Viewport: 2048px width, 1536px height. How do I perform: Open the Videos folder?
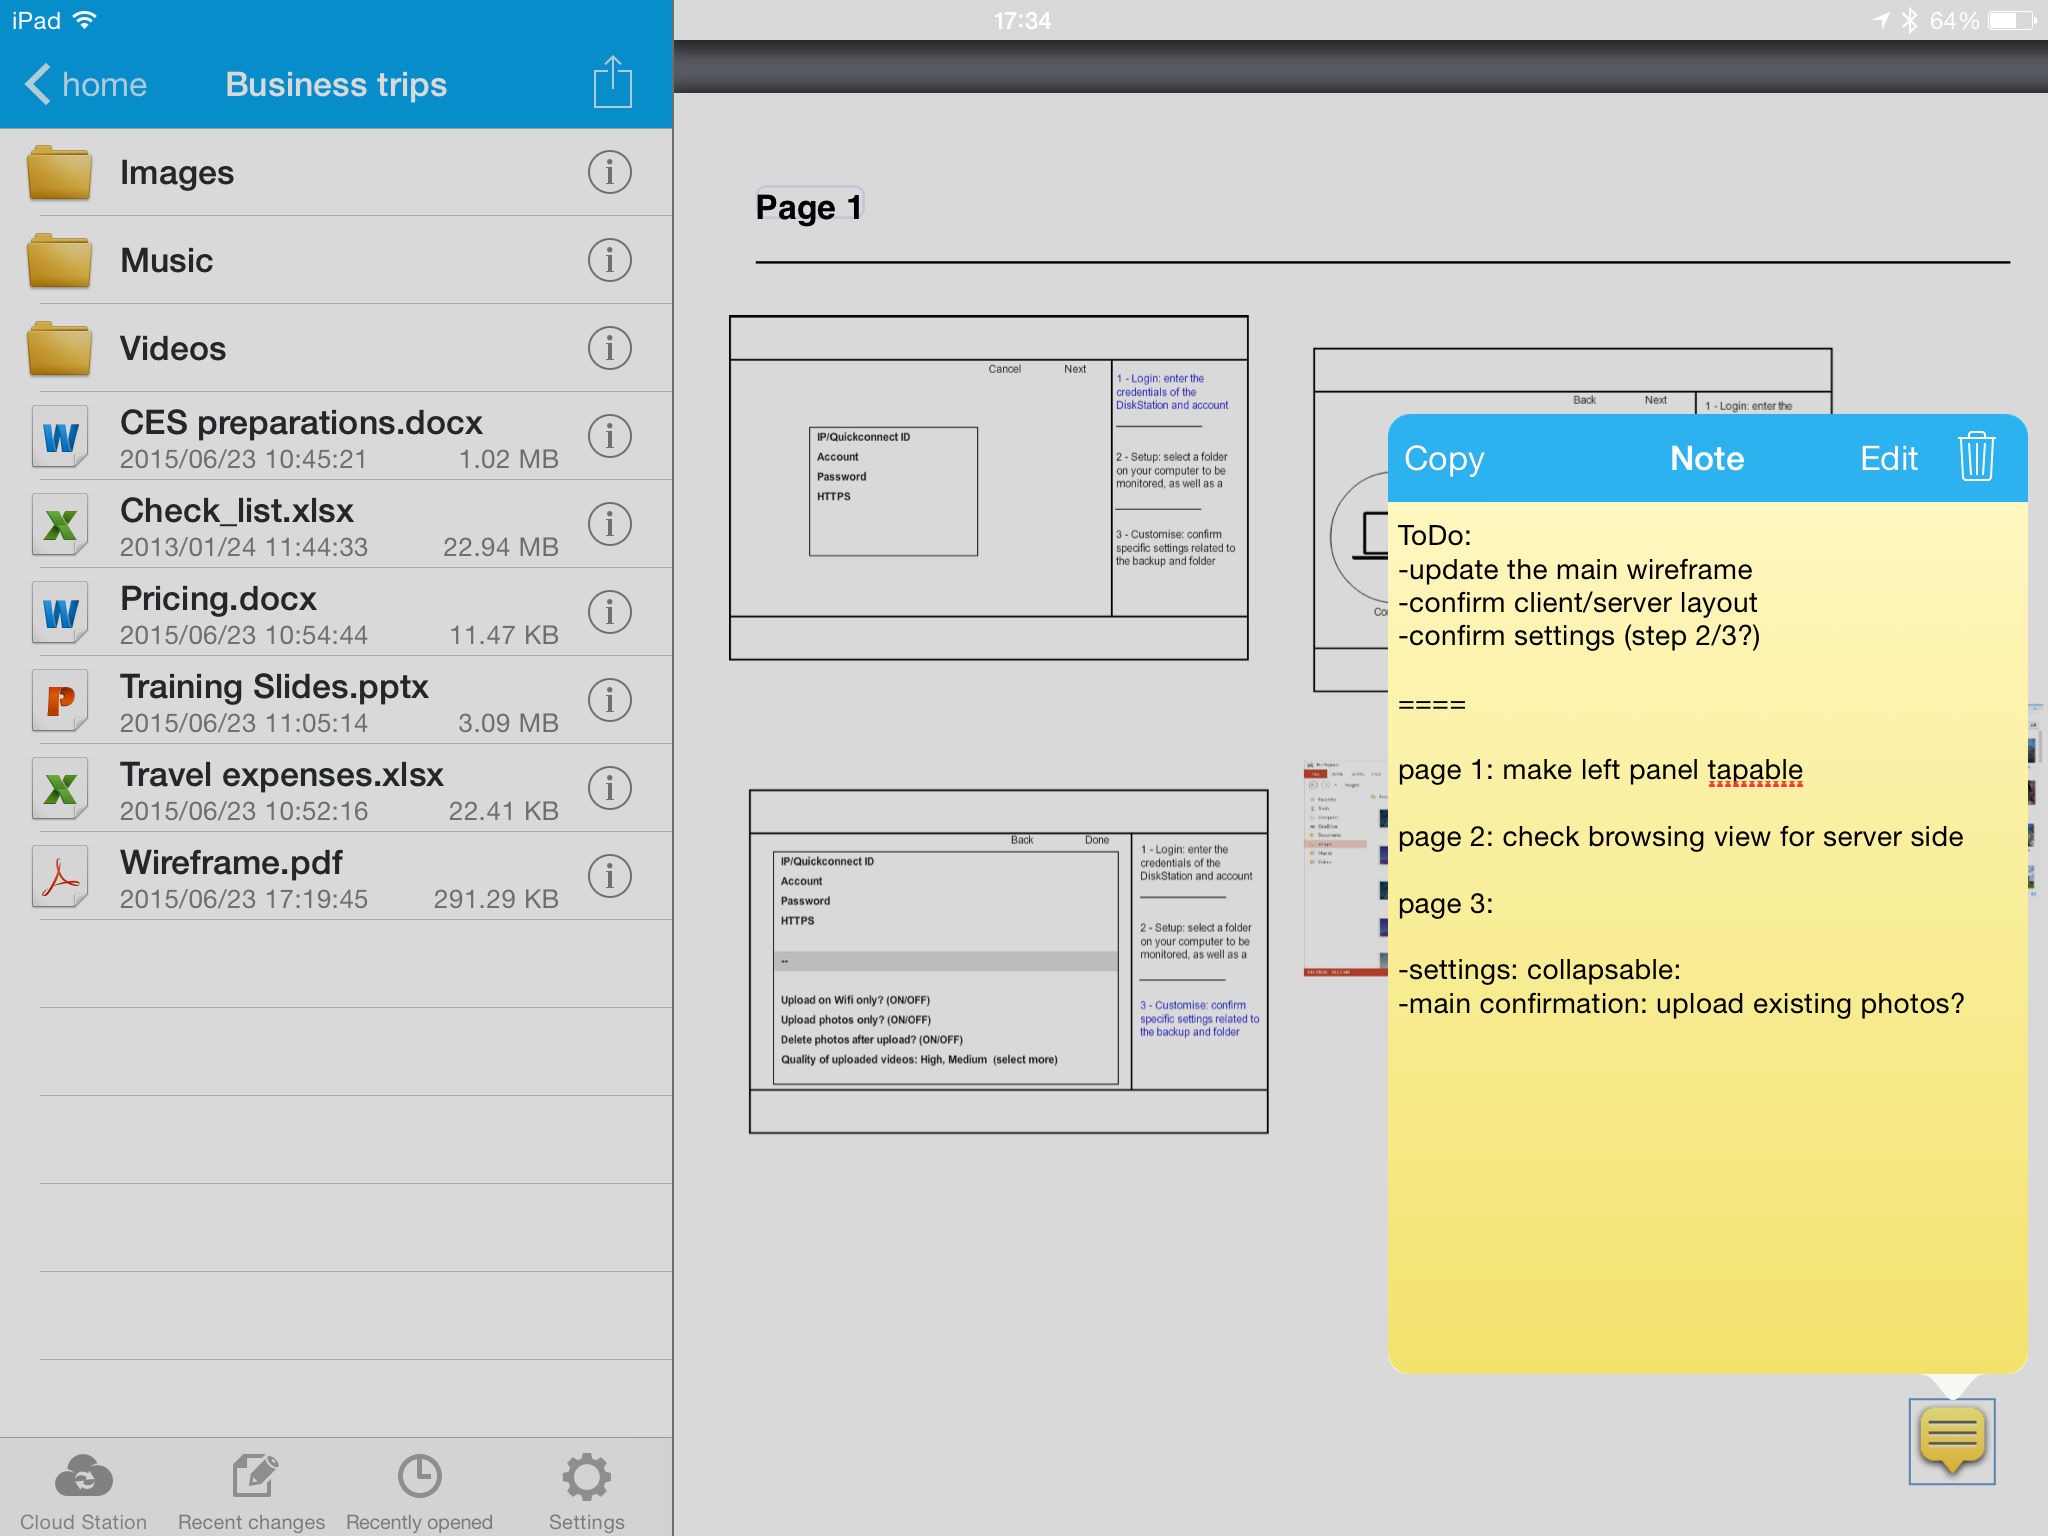[x=172, y=348]
